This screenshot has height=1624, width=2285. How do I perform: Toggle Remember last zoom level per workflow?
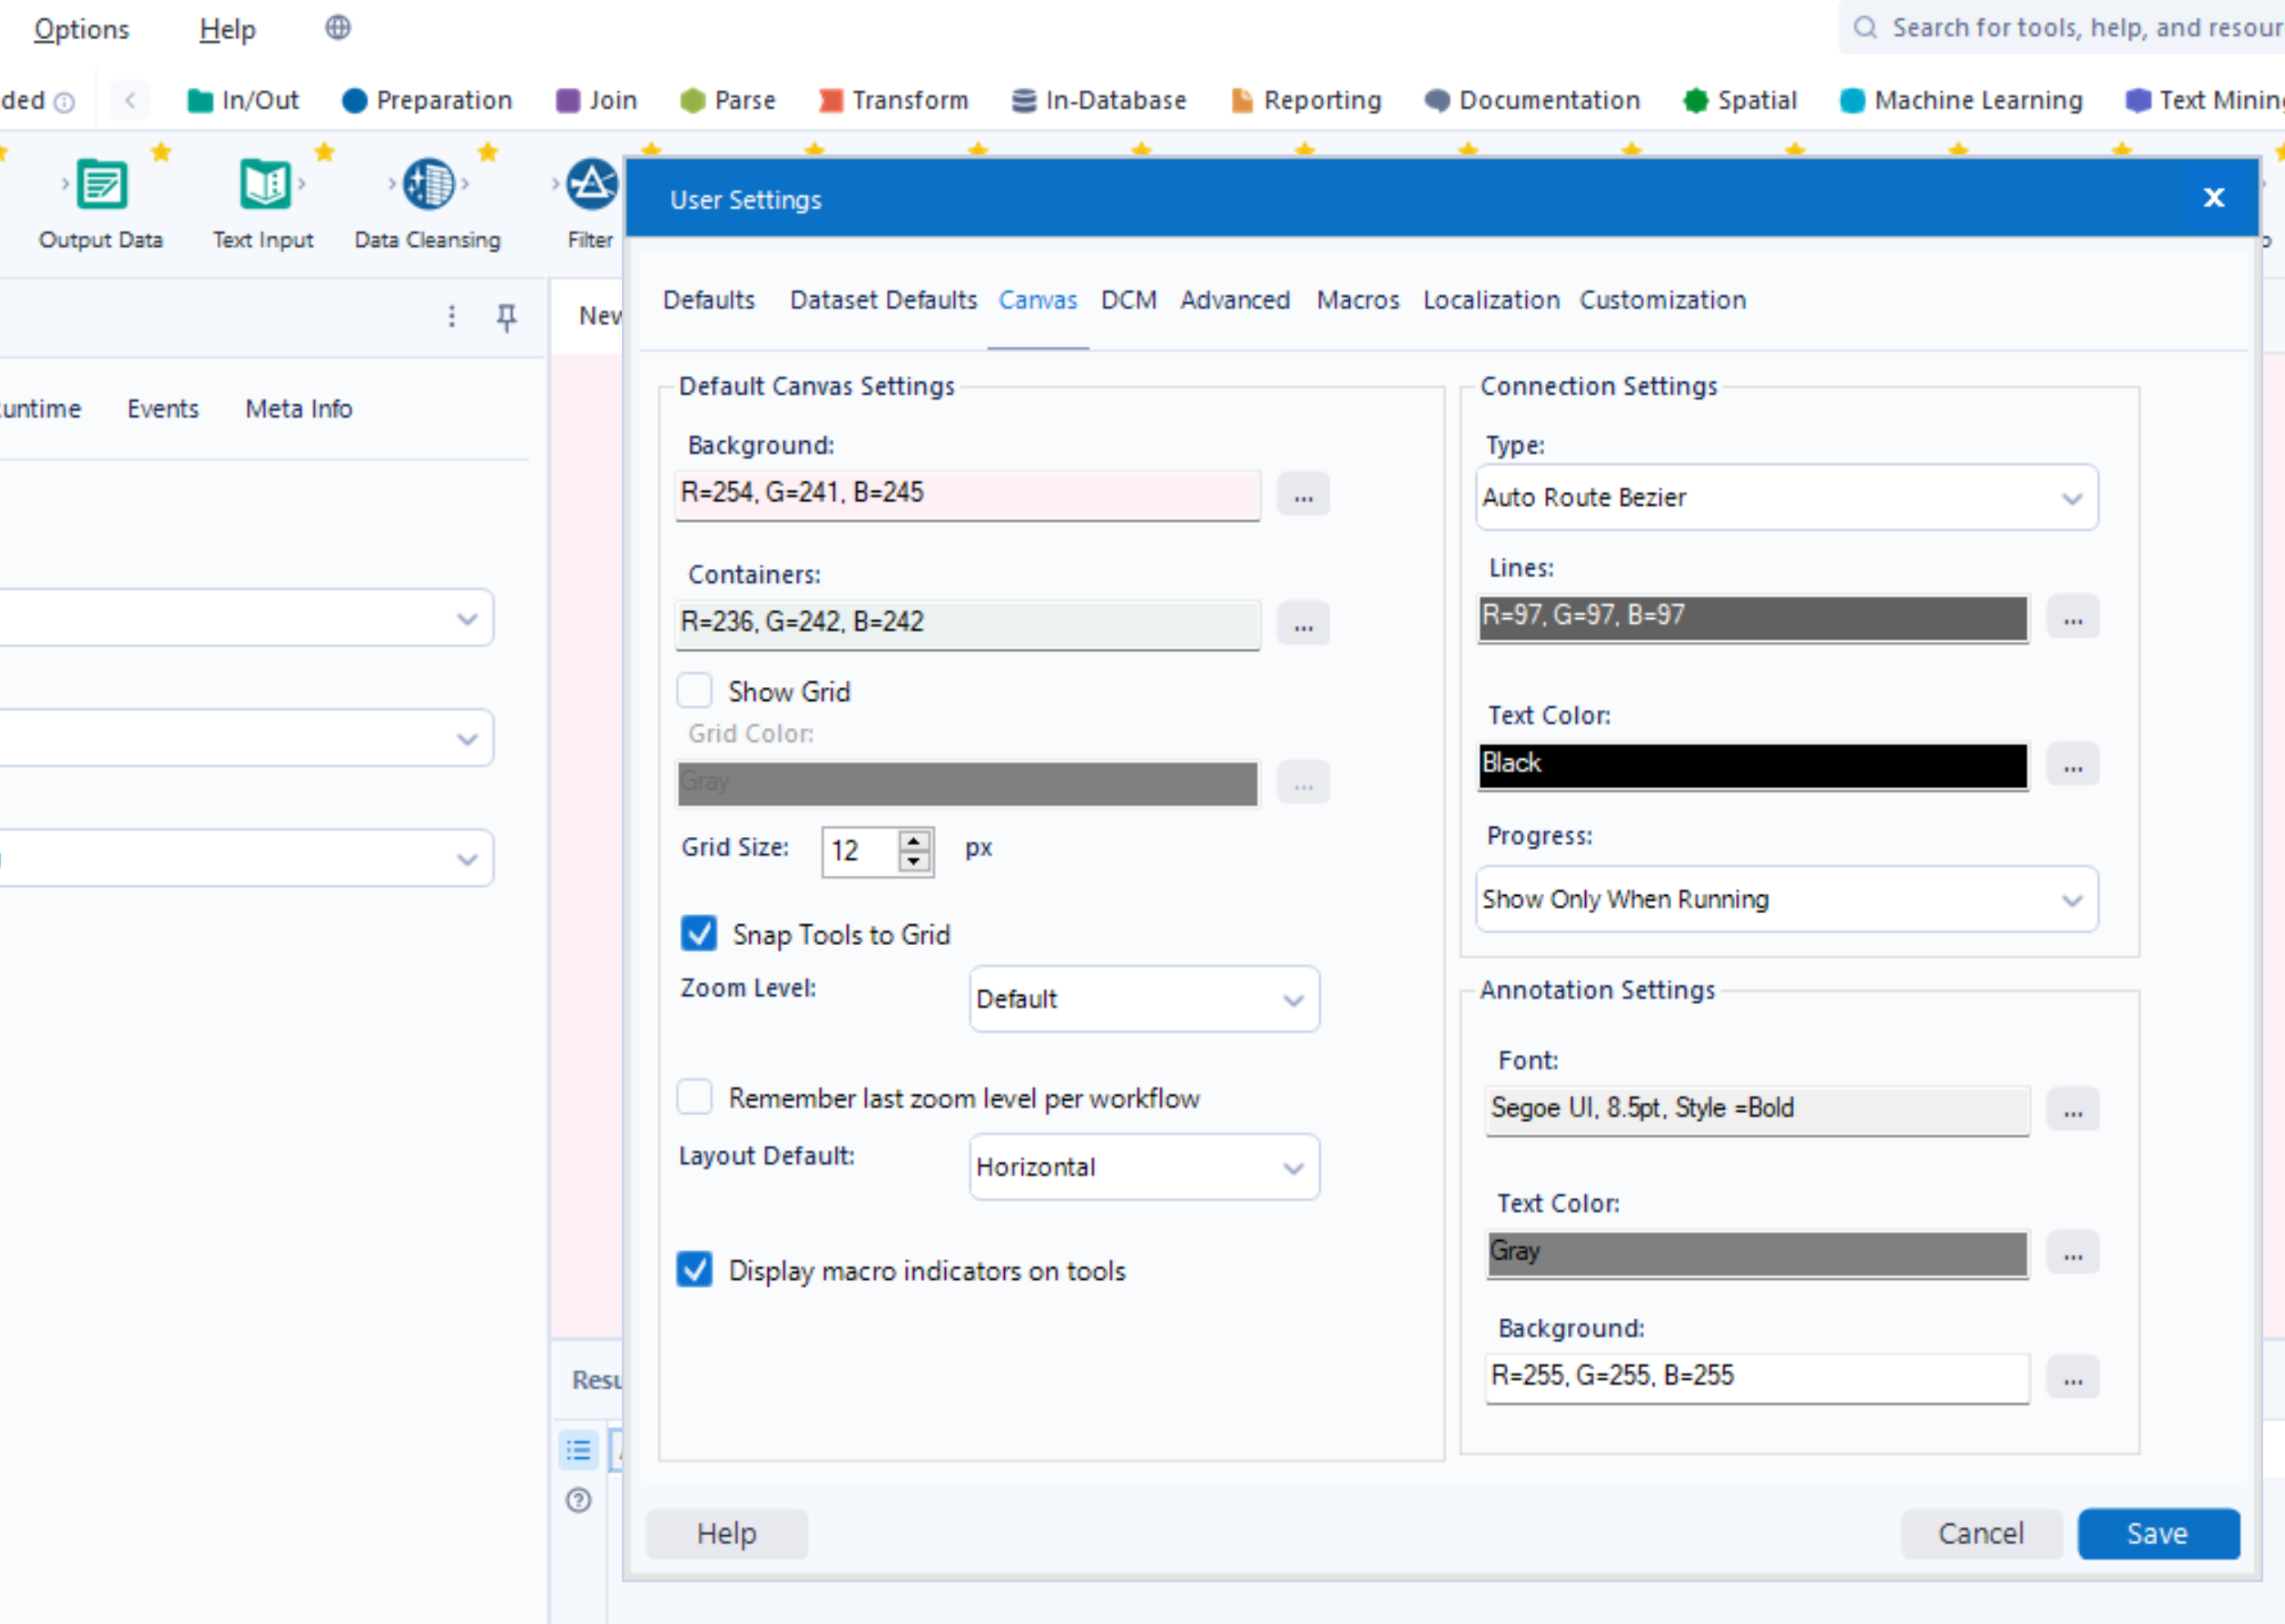695,1097
